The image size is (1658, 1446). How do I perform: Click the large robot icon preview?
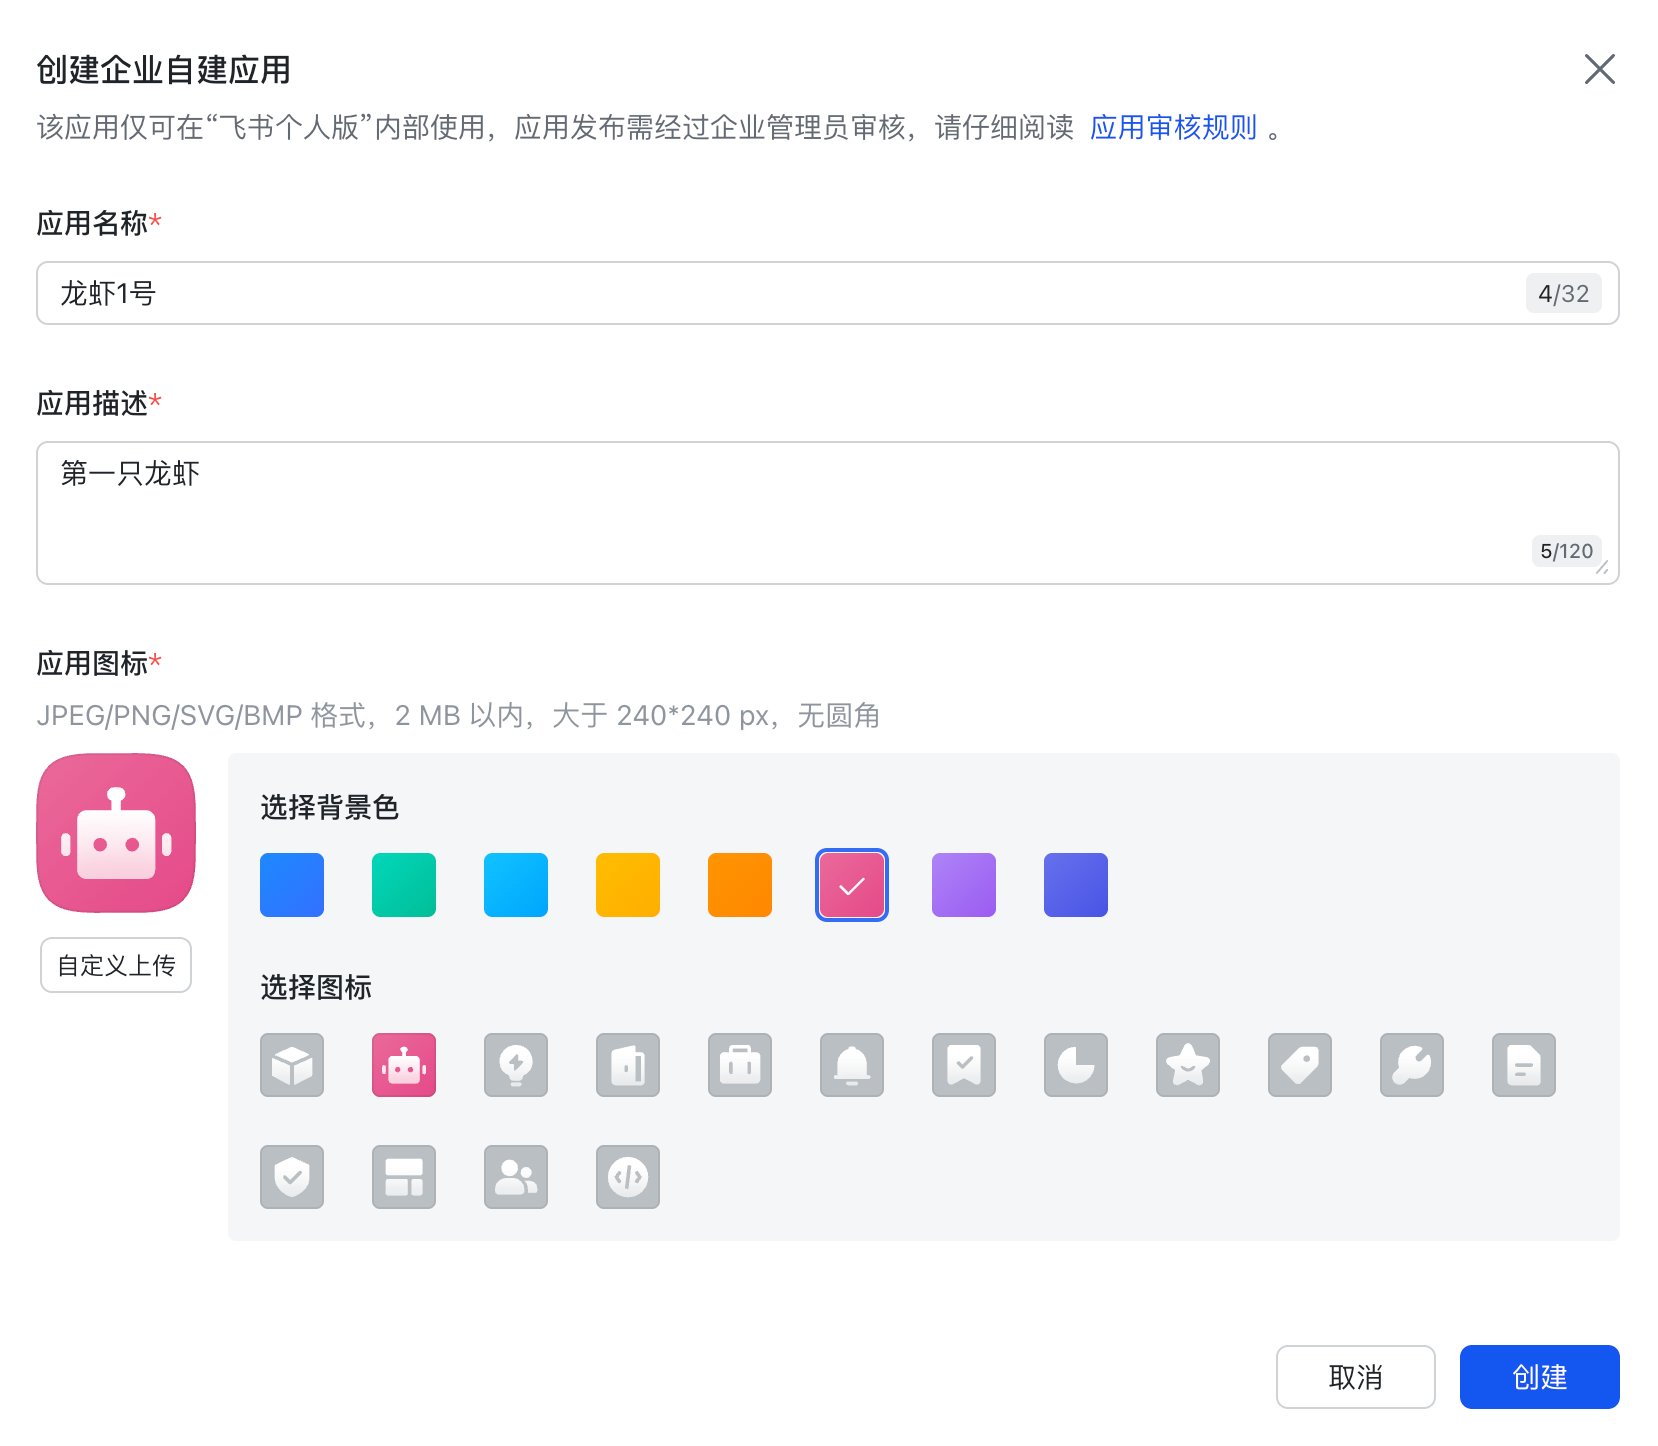116,833
